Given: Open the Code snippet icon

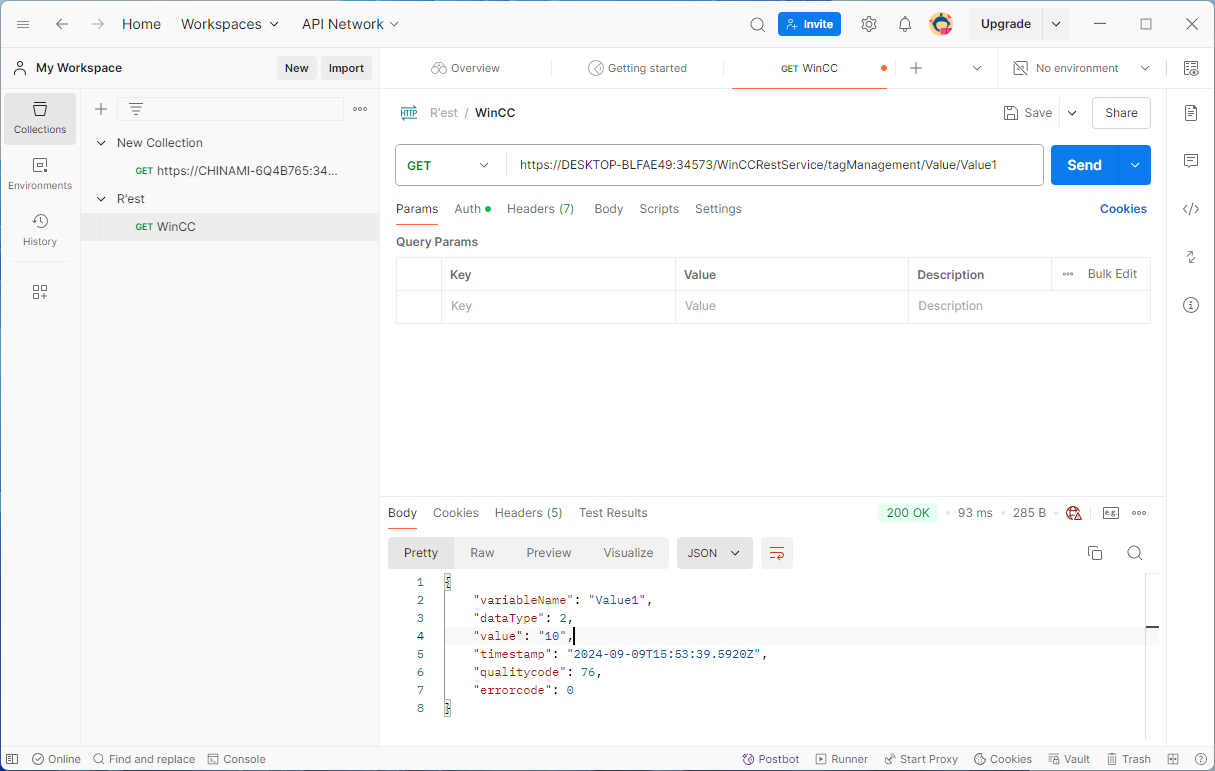Looking at the screenshot, I should click(x=1191, y=209).
